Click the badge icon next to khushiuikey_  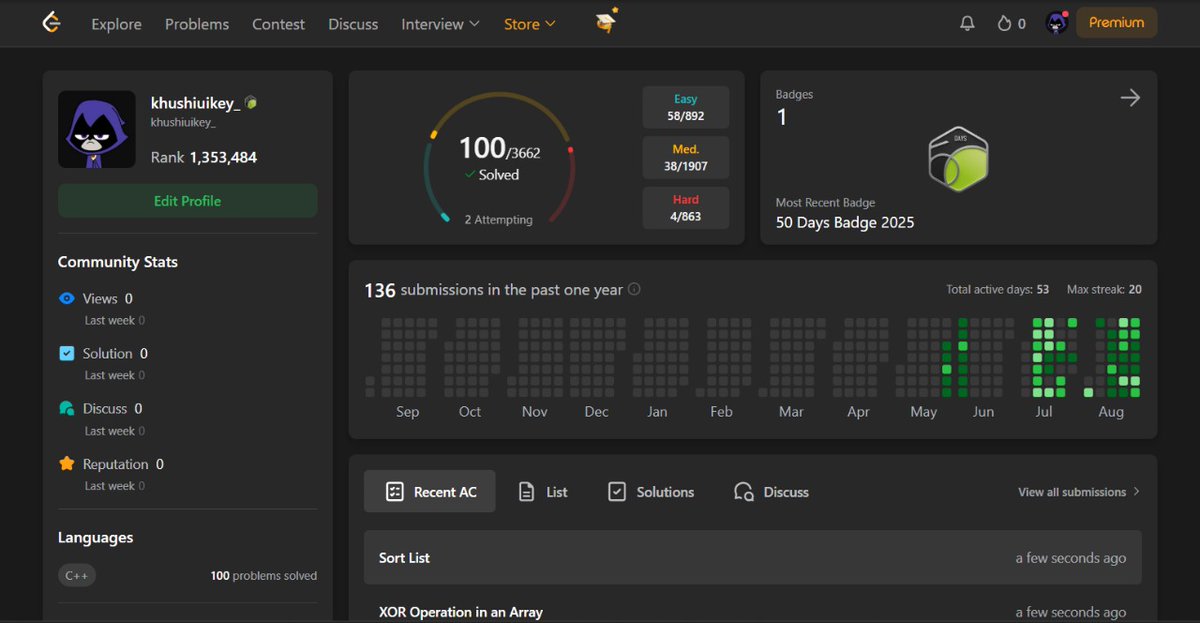(x=251, y=103)
